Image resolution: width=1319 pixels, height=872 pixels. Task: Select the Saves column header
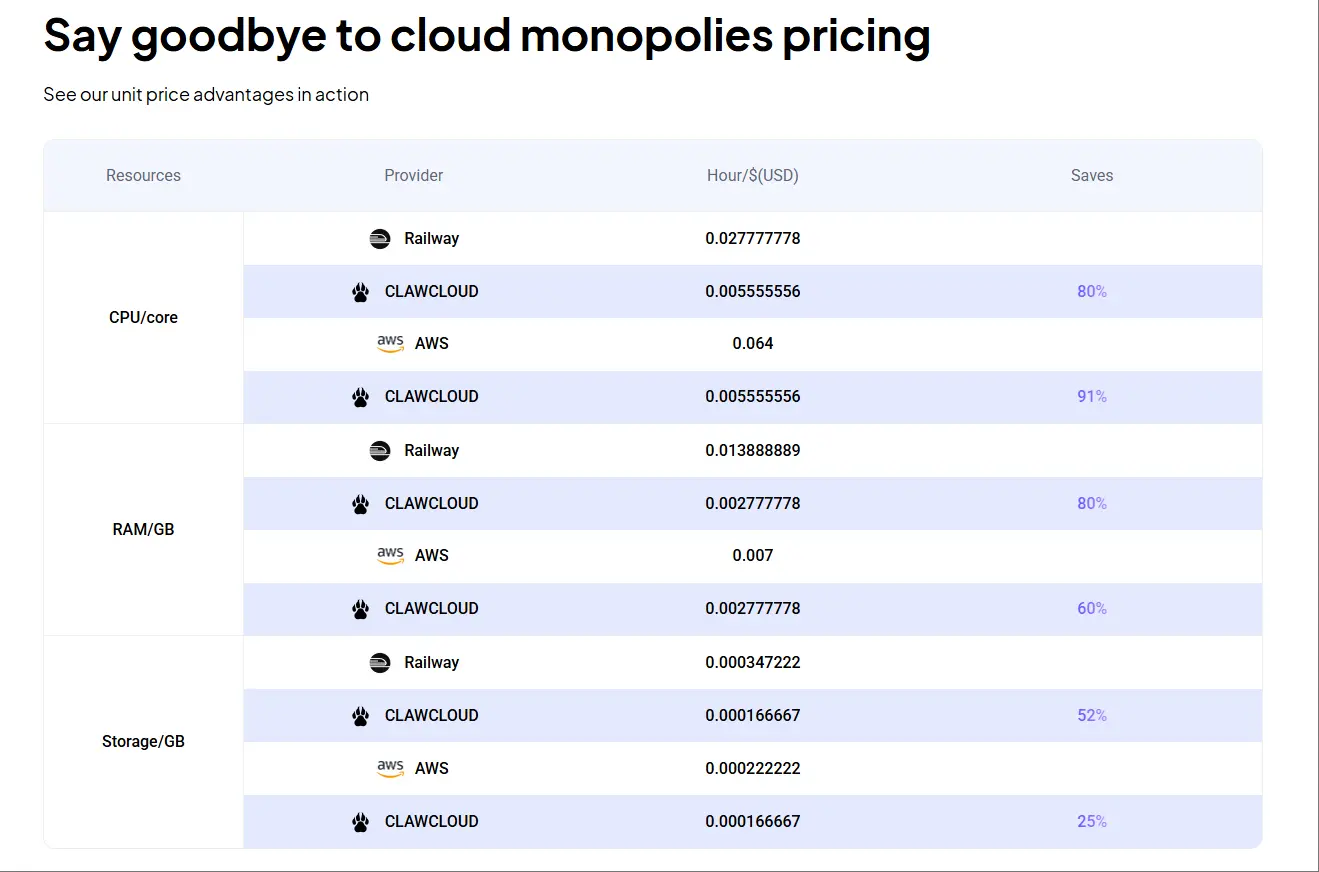tap(1091, 176)
